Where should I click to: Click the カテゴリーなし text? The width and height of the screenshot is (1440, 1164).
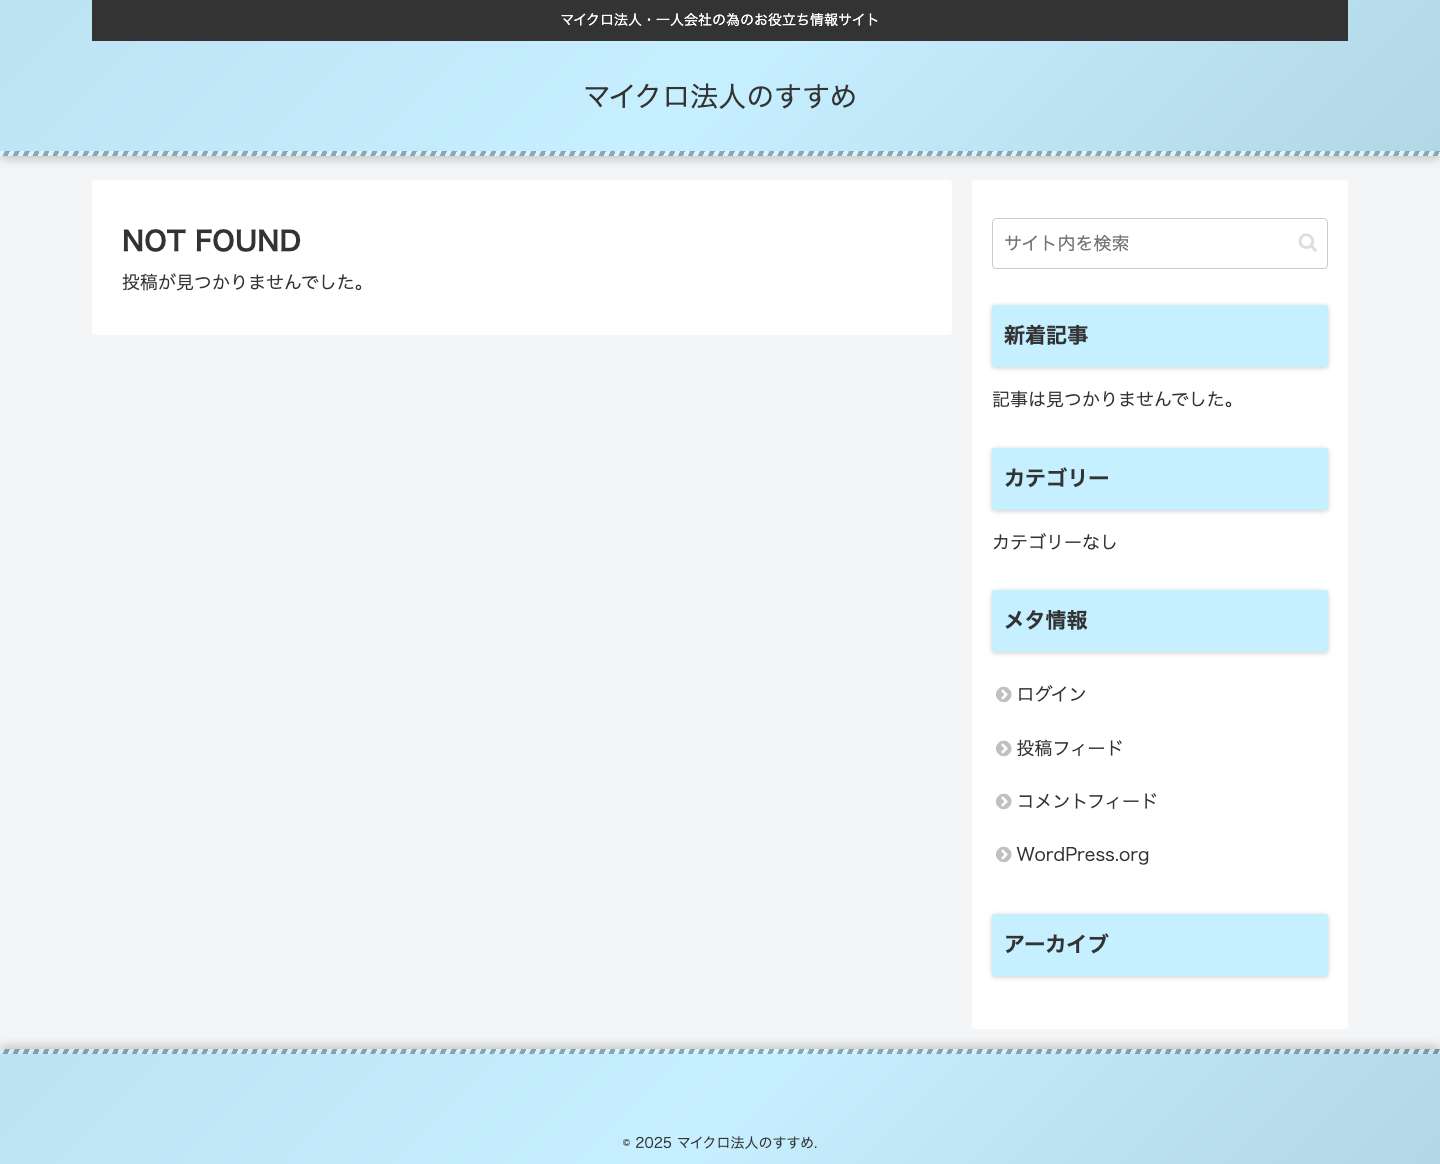pos(1054,542)
